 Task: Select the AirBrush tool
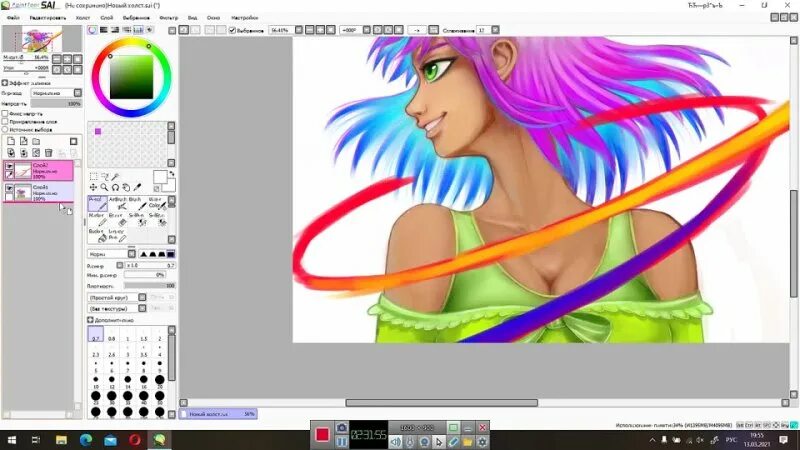117,203
